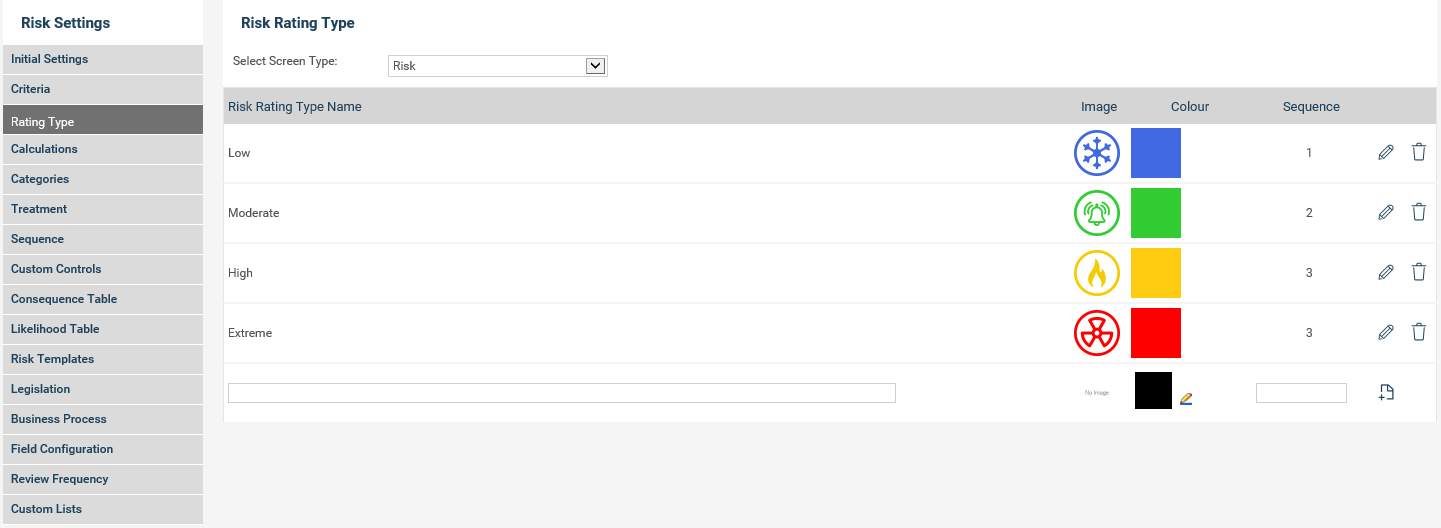Go to Consequence Table settings
Screen dimensions: 1441x528
coord(102,299)
